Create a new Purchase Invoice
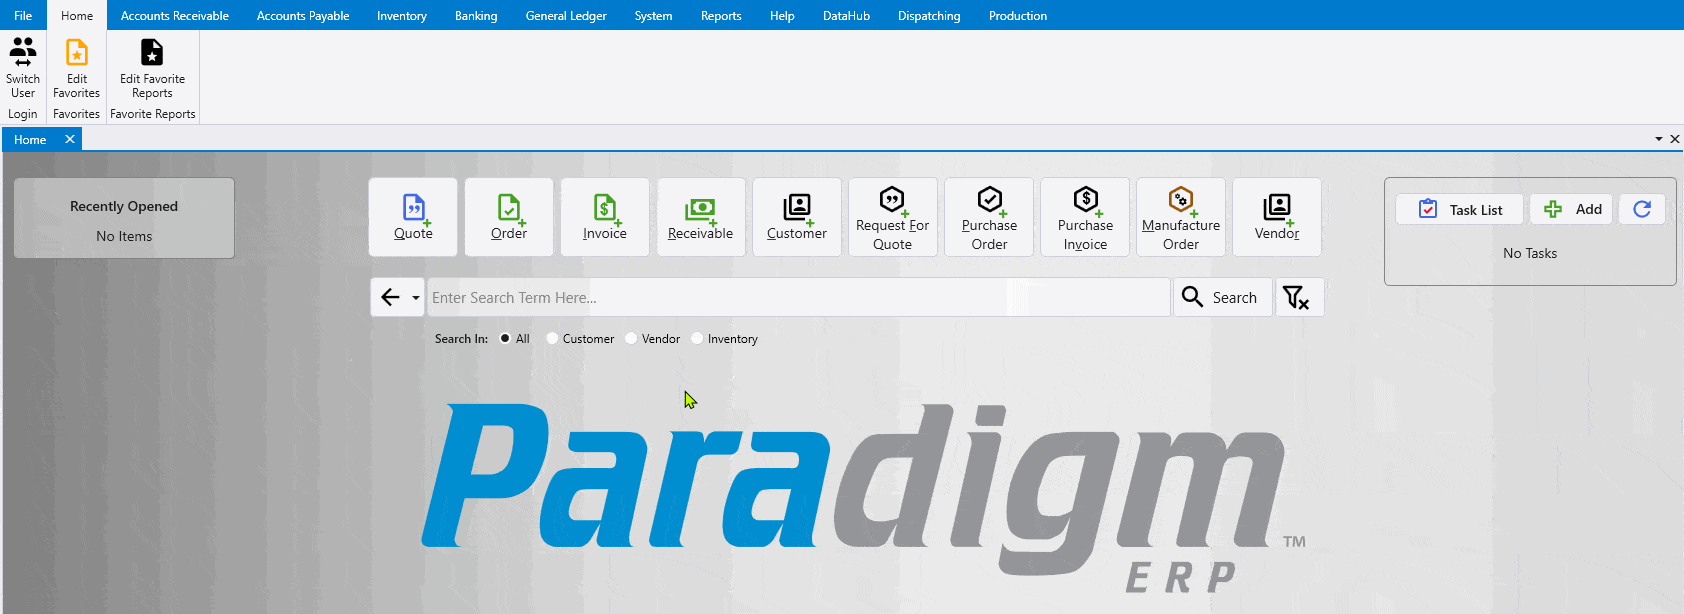The width and height of the screenshot is (1684, 614). (x=1085, y=217)
